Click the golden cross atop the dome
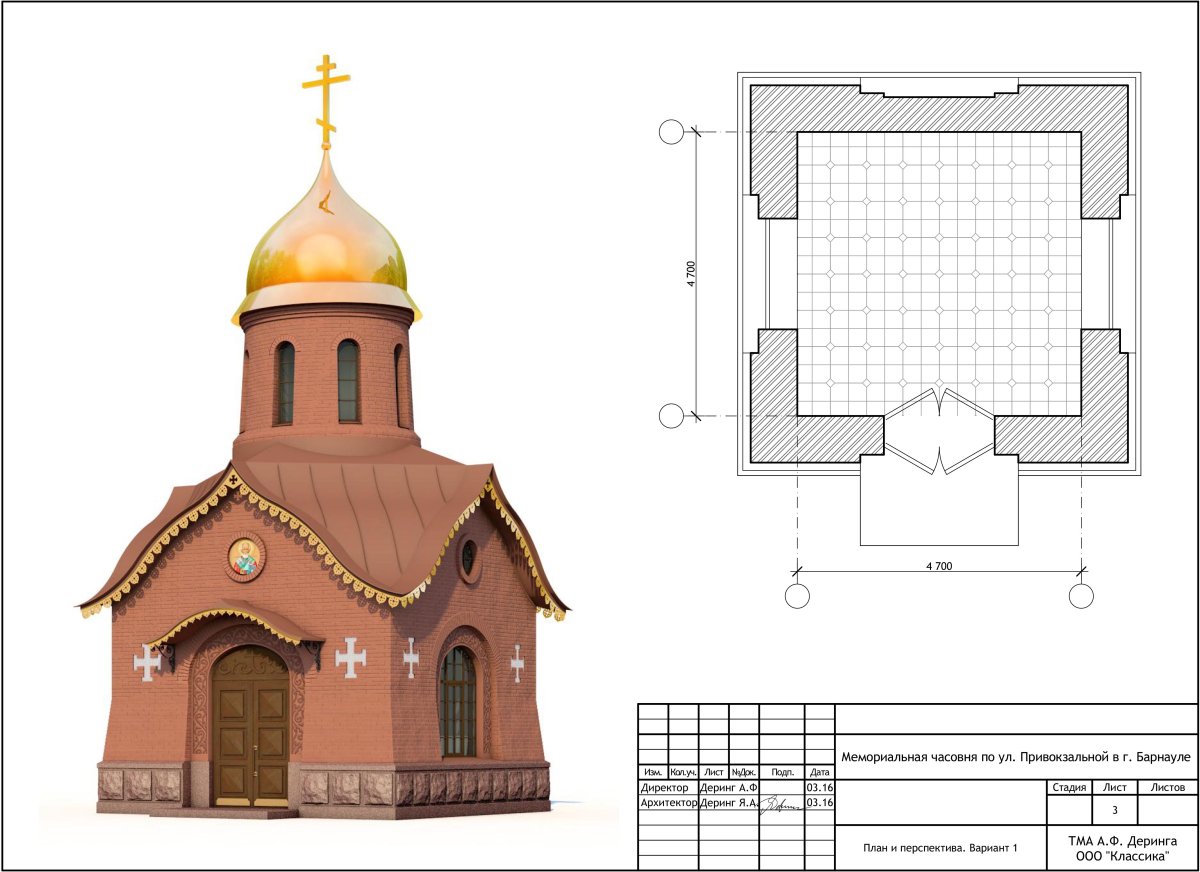 click(326, 95)
